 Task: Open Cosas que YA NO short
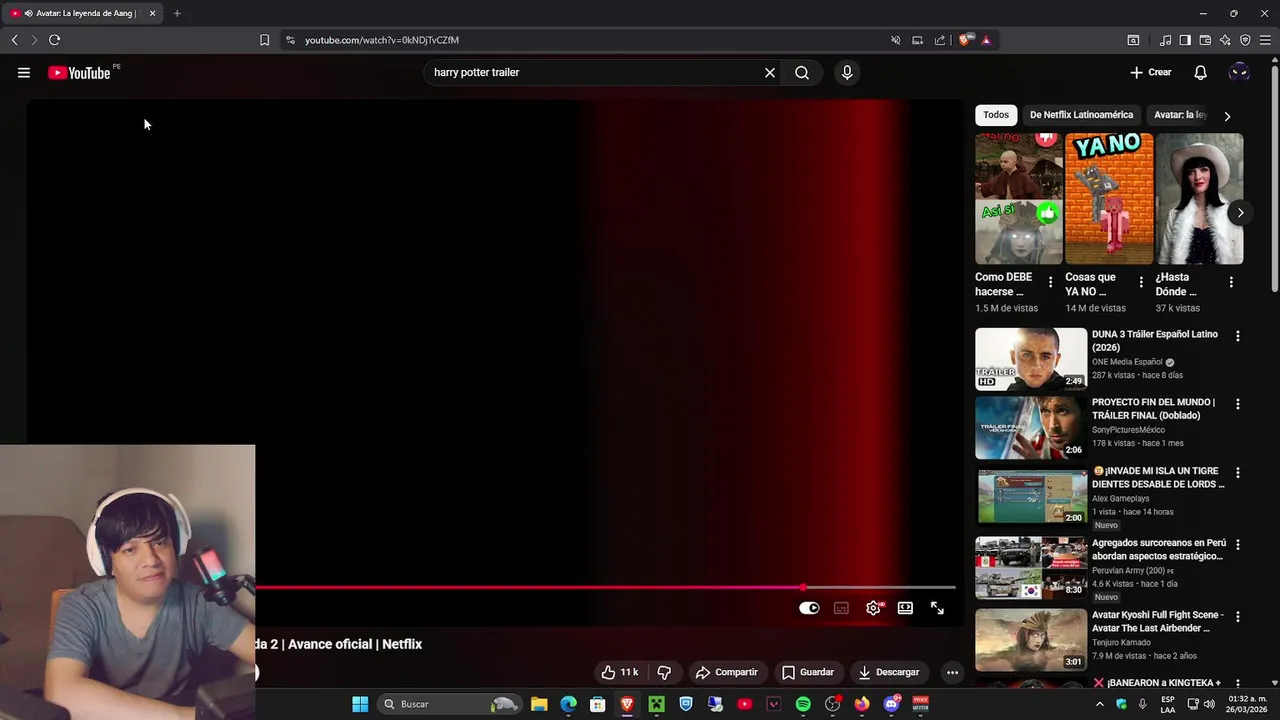coord(1109,199)
